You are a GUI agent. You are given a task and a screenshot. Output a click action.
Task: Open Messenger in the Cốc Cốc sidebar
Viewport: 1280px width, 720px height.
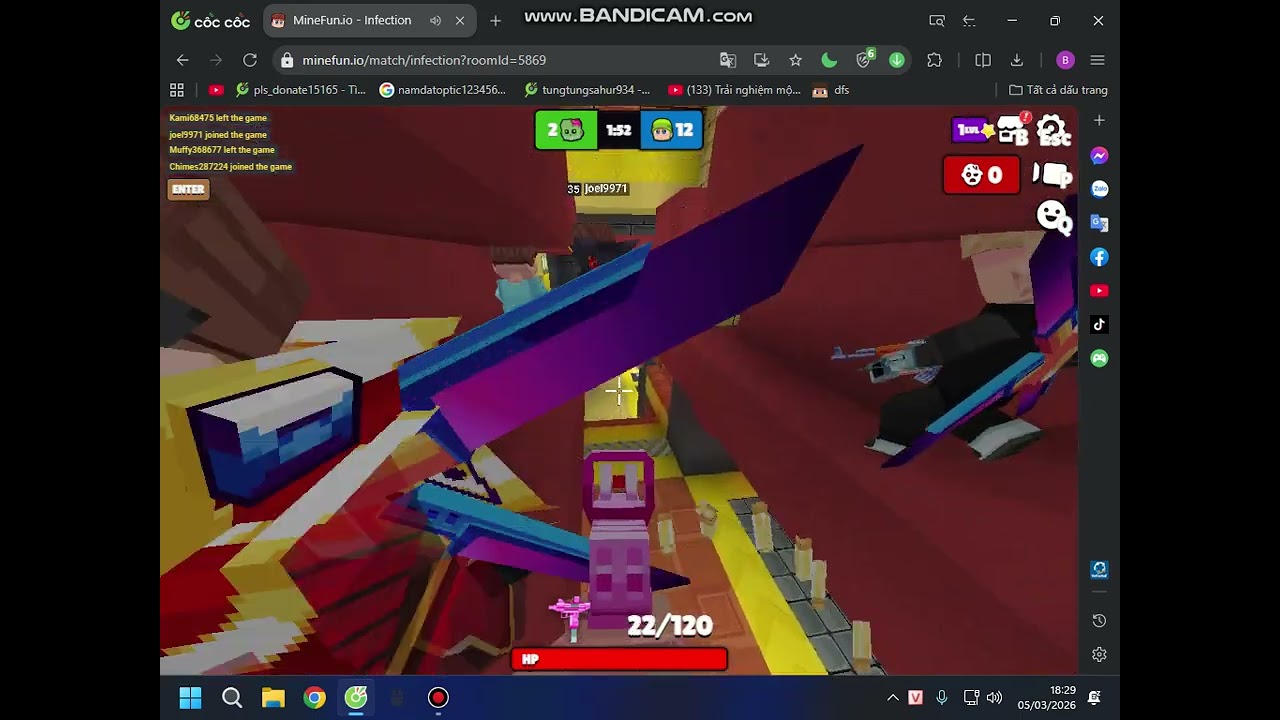click(x=1099, y=156)
